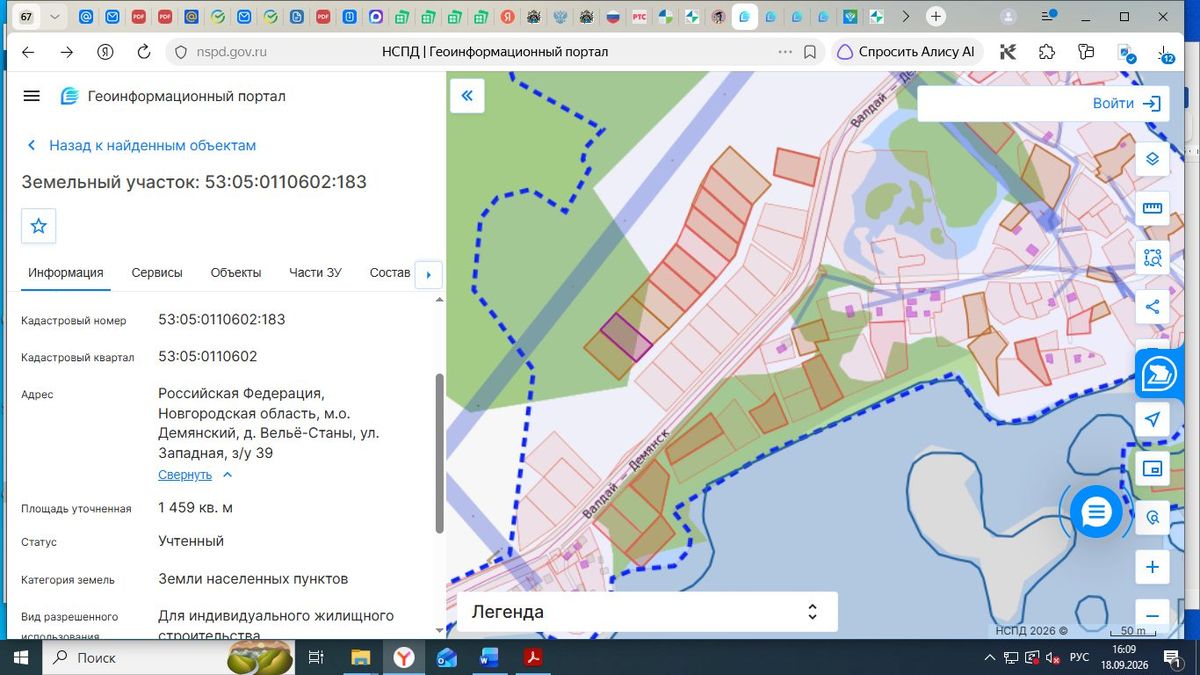Open the Windows Start menu
Screen dimensions: 1200x675
20,658
